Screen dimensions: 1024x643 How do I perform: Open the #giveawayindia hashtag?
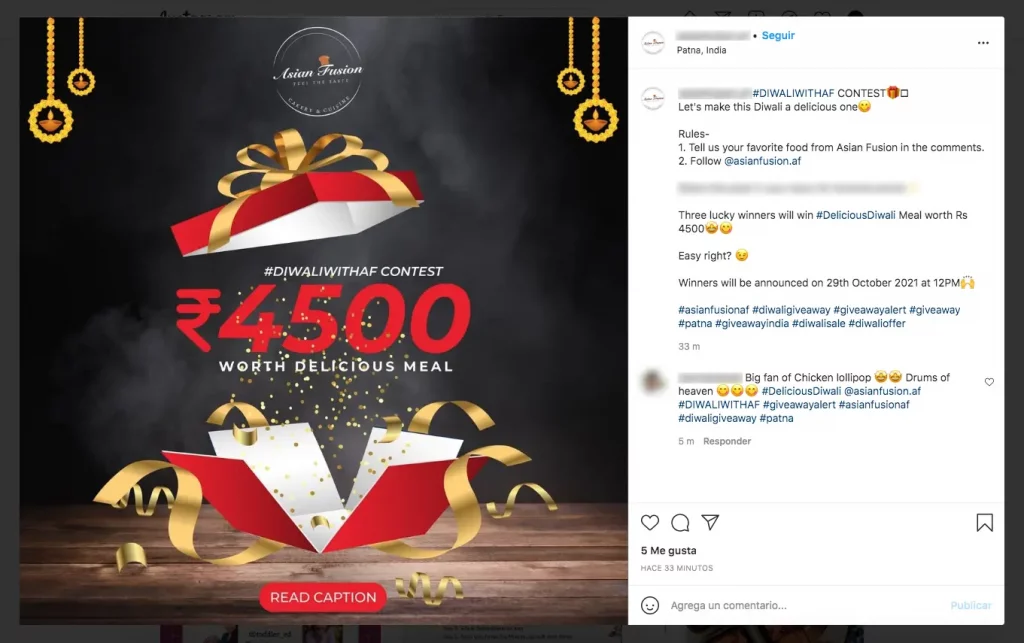(752, 323)
